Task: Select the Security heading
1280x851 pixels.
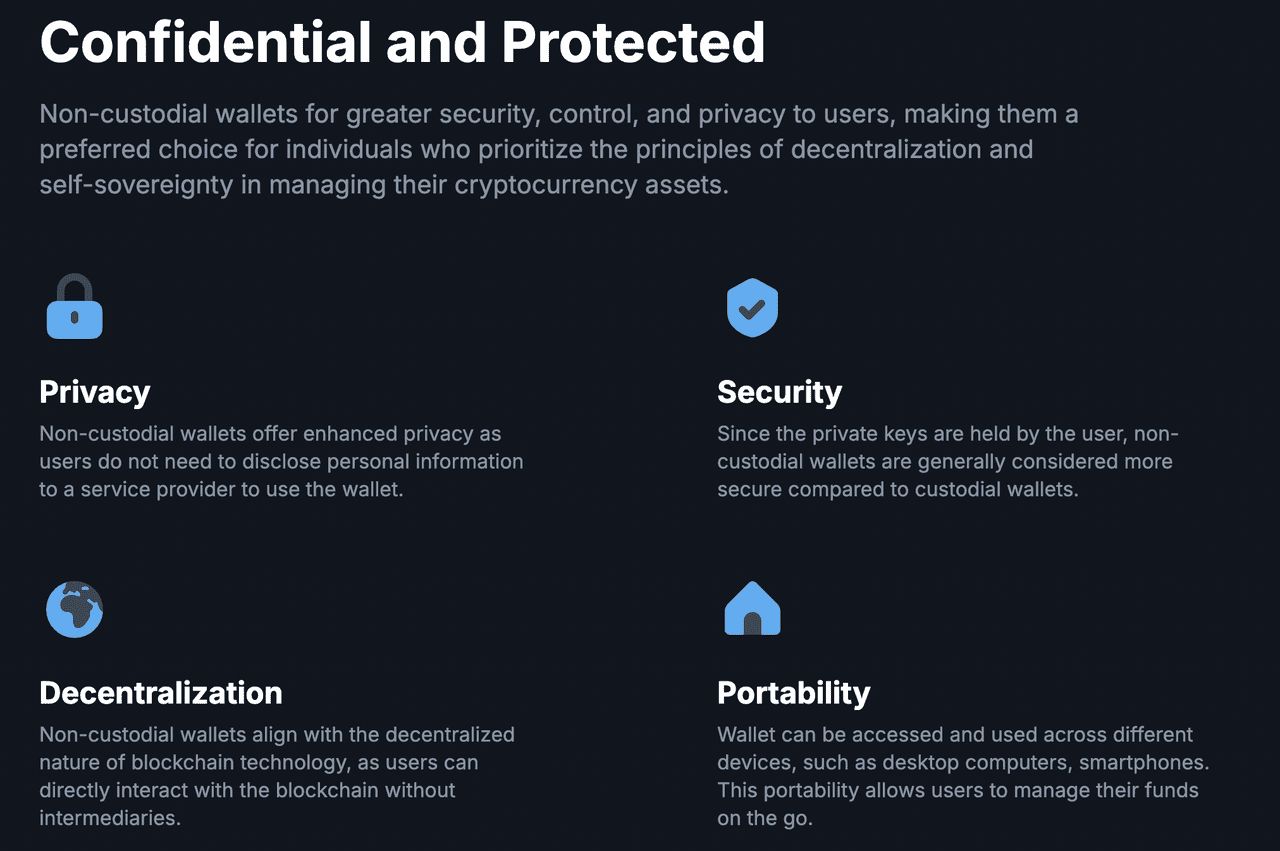Action: coord(779,392)
